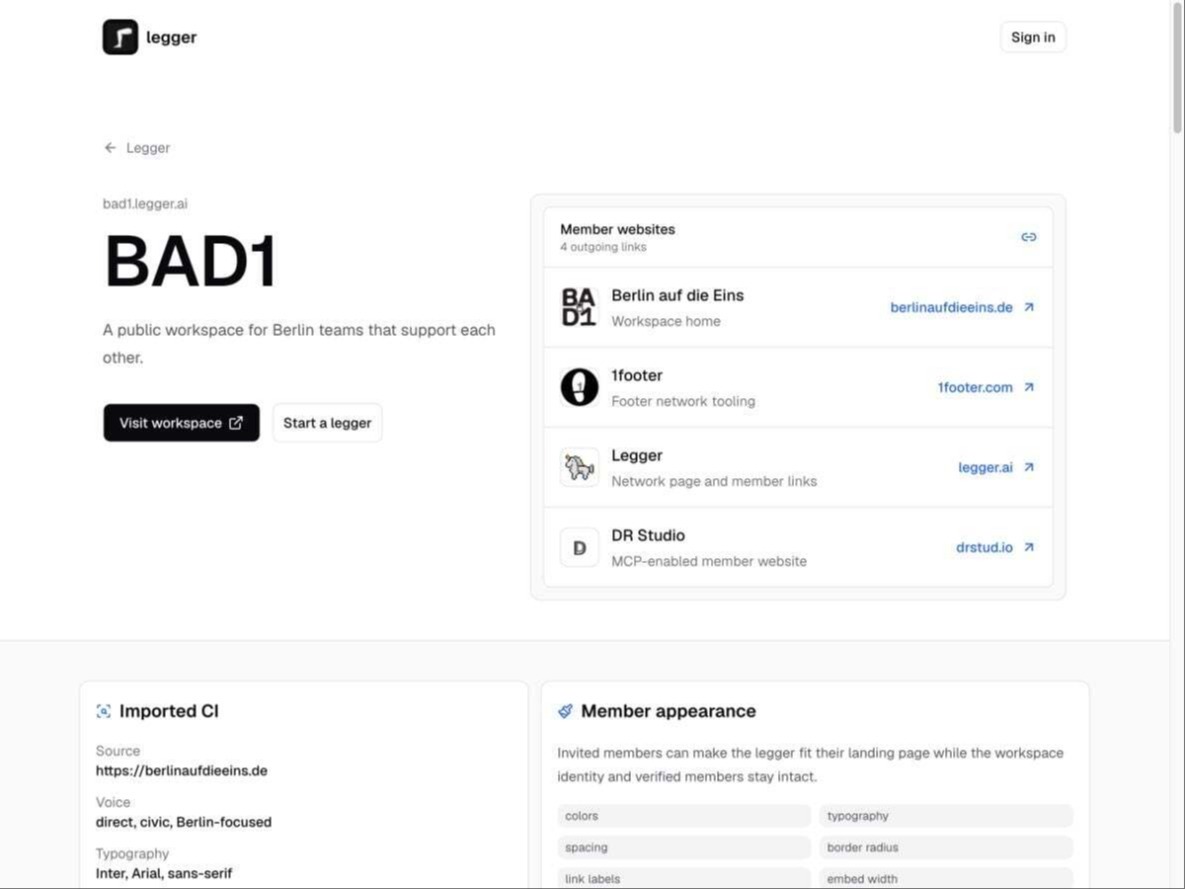Click the Legger unicorn logo icon
The width and height of the screenshot is (1185, 889).
click(x=579, y=467)
